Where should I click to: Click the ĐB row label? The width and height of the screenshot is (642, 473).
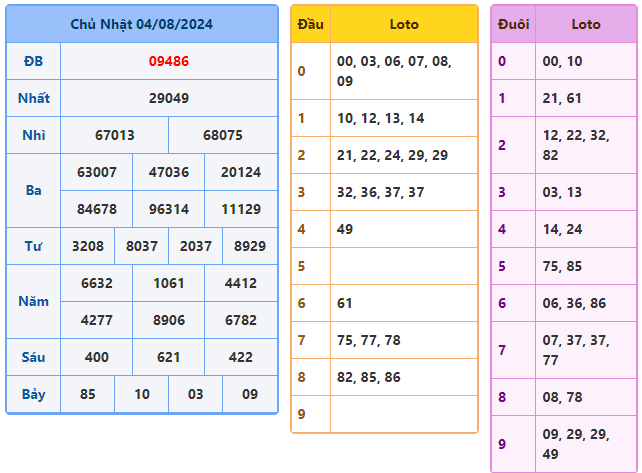33,61
